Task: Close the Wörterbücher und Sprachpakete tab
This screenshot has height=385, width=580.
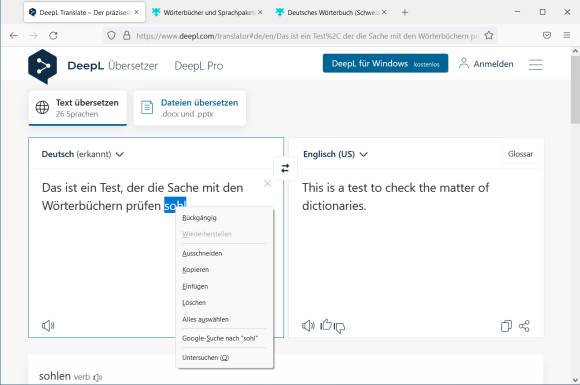Action: [260, 12]
